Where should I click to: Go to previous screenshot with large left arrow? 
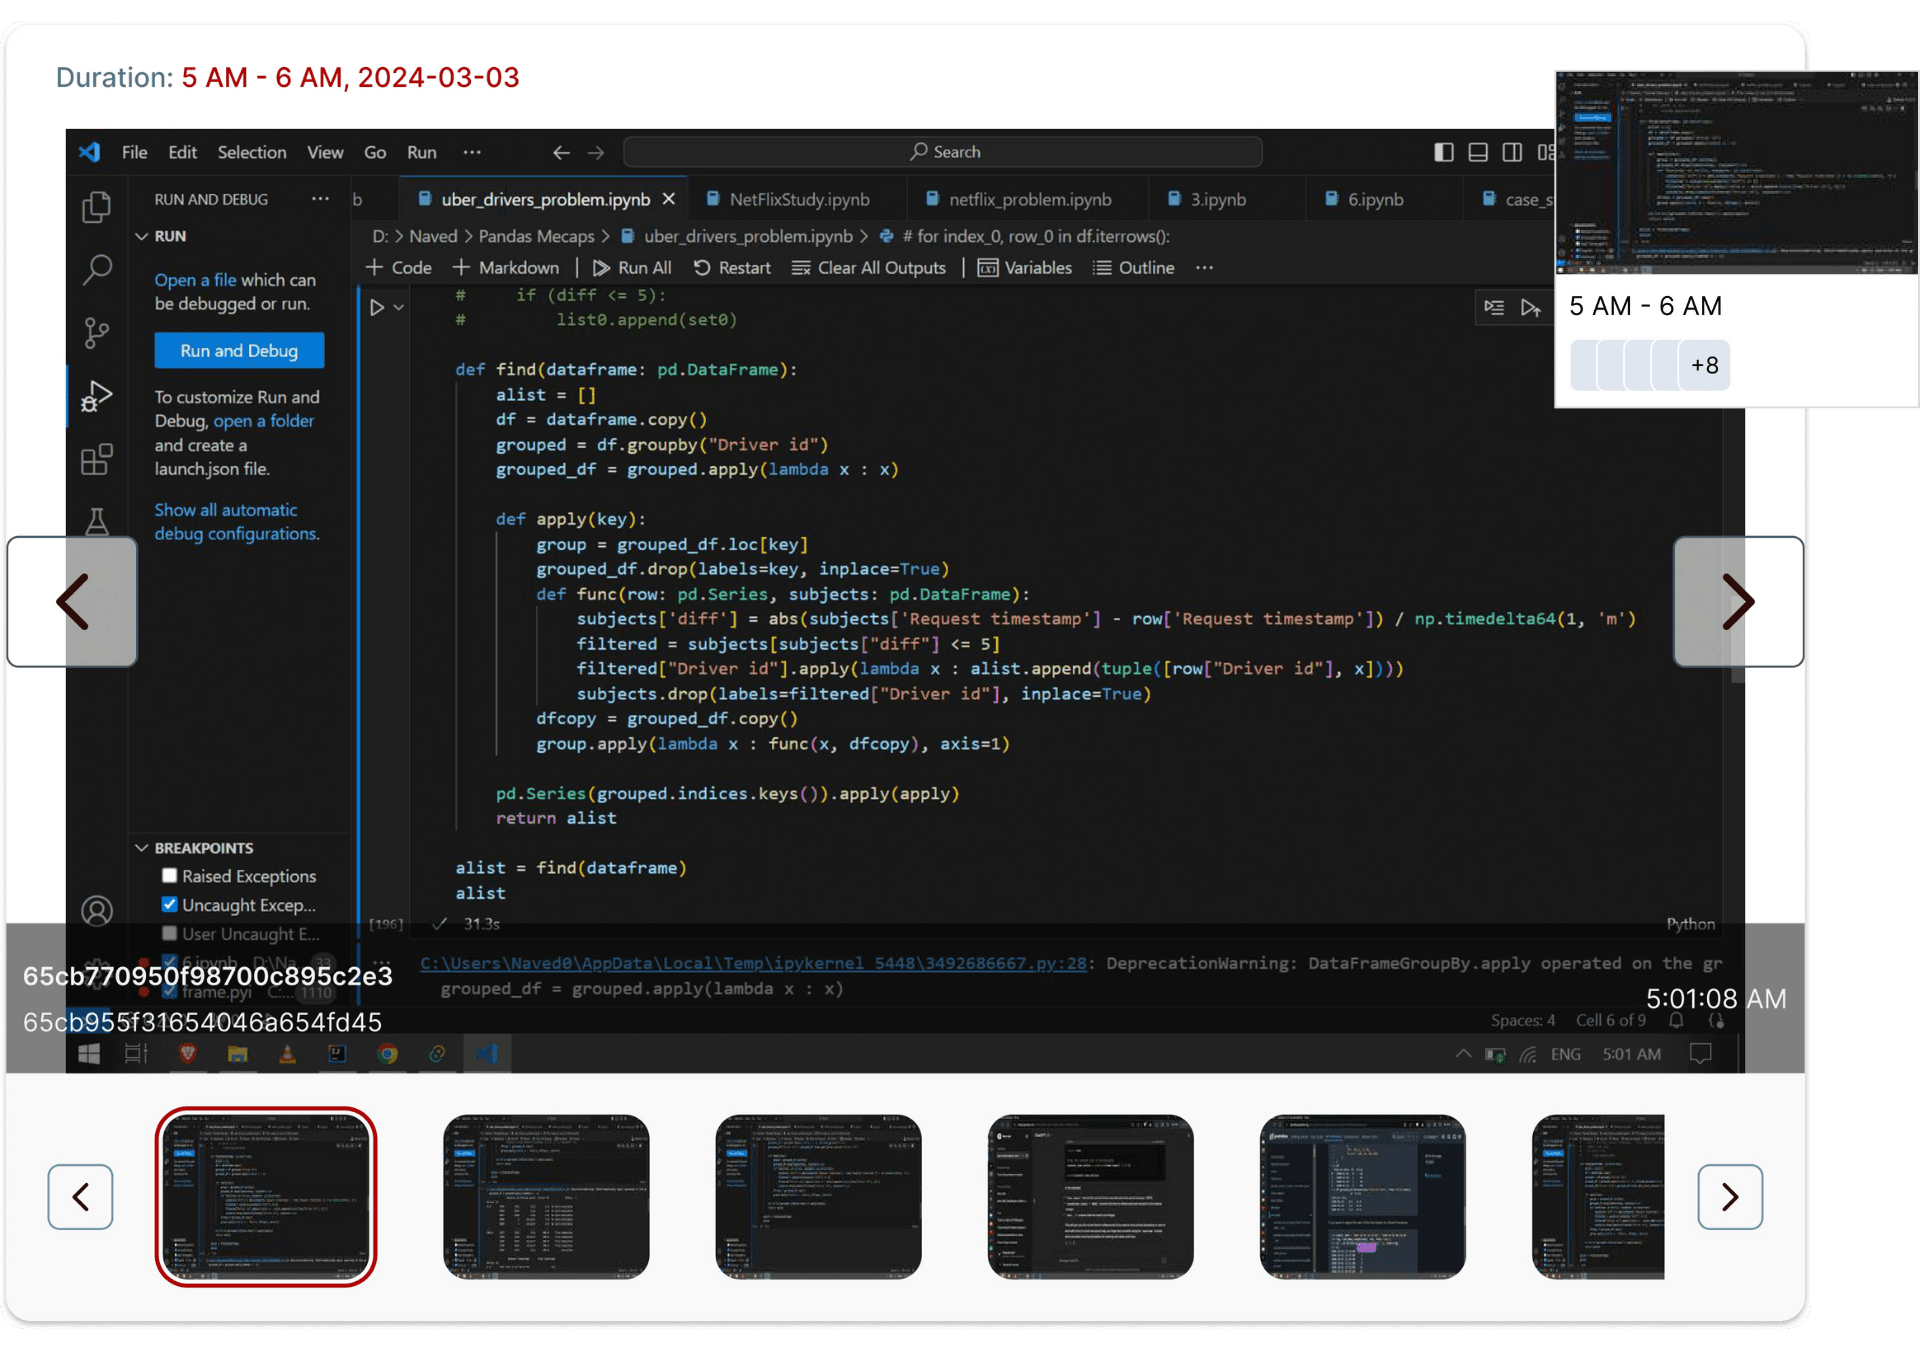tap(72, 602)
